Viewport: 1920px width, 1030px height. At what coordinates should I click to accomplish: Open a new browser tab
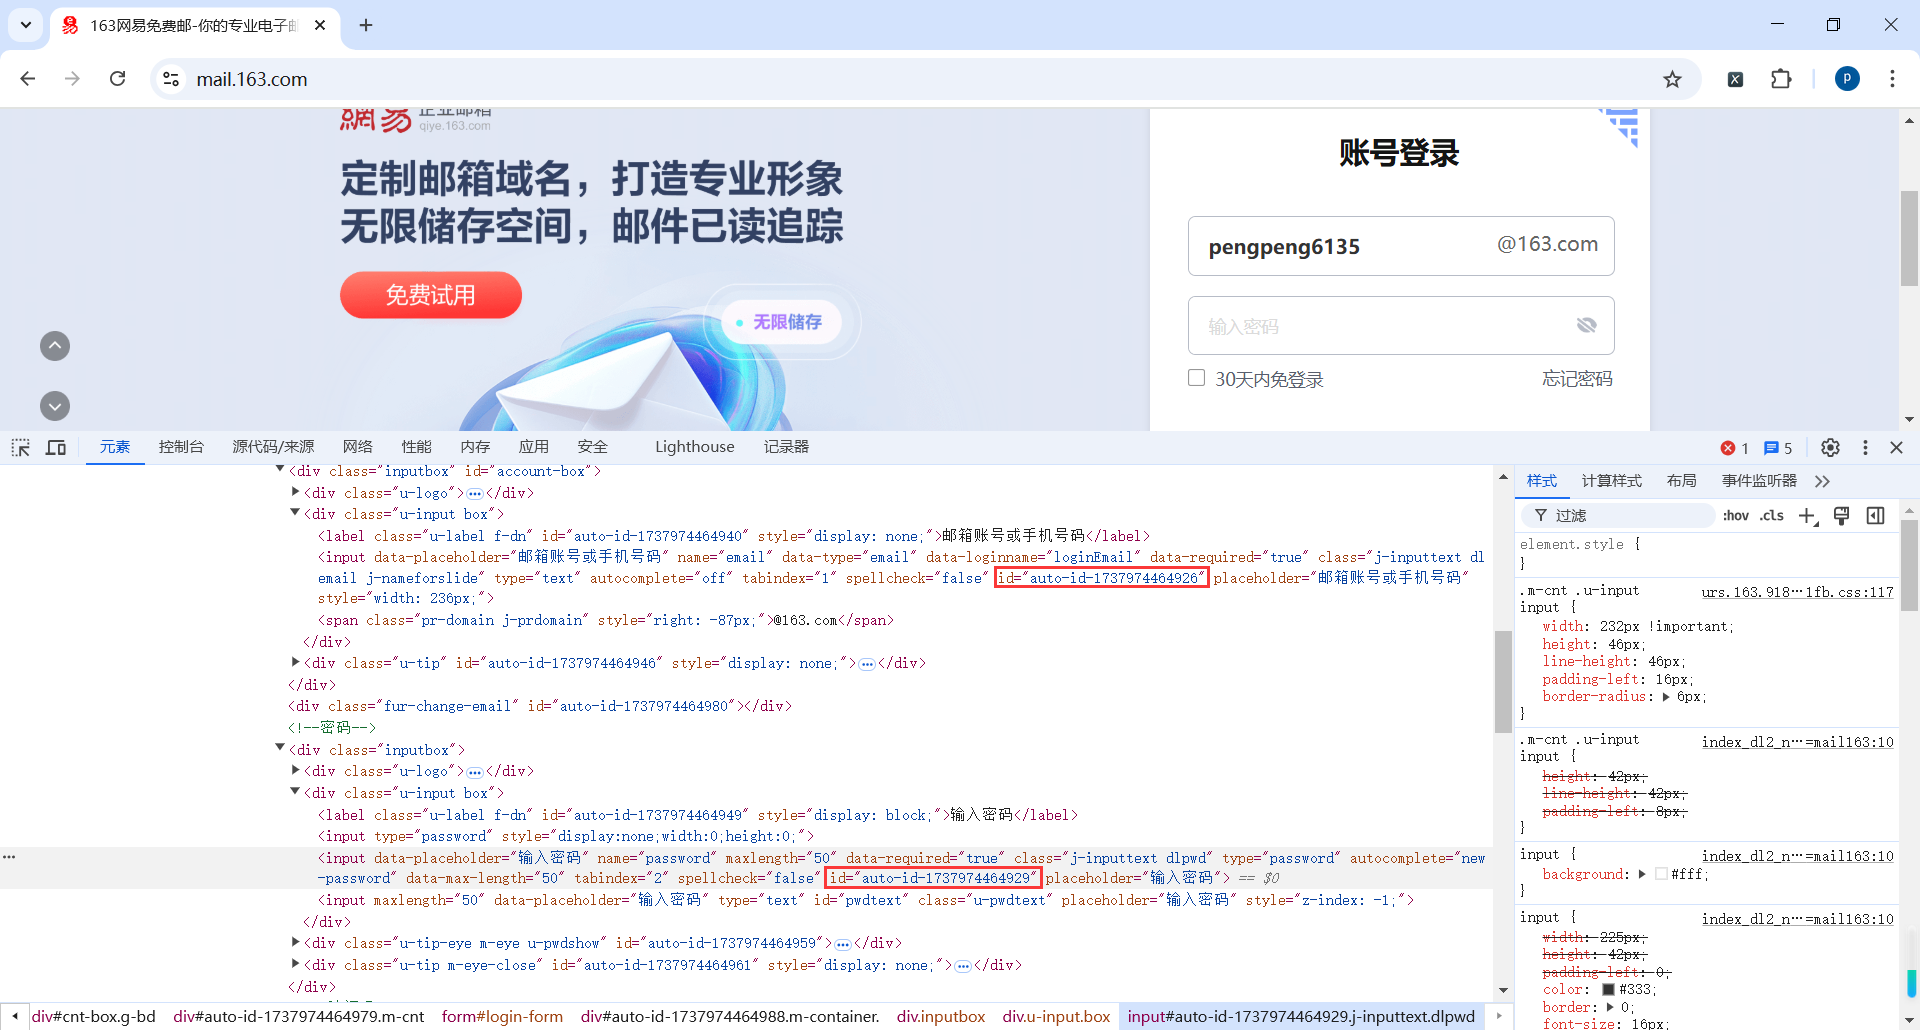tap(366, 25)
